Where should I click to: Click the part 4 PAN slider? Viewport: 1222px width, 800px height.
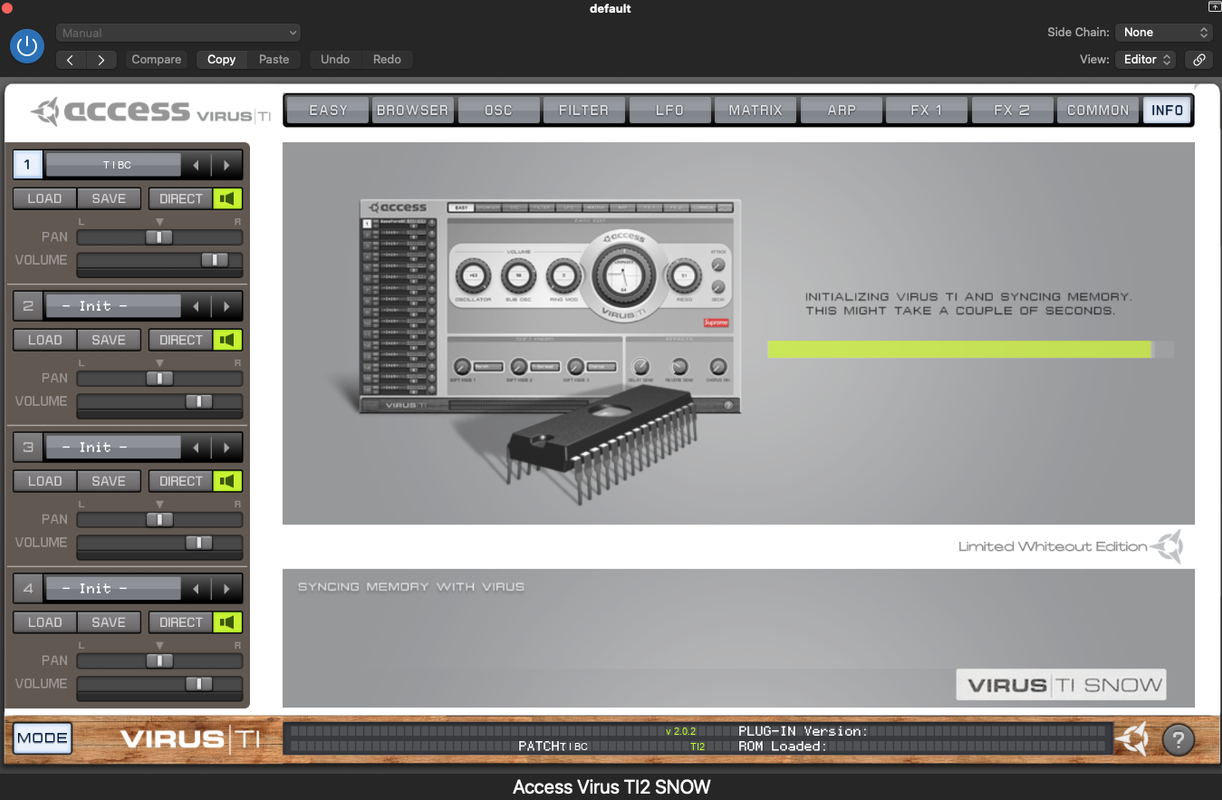pos(160,661)
